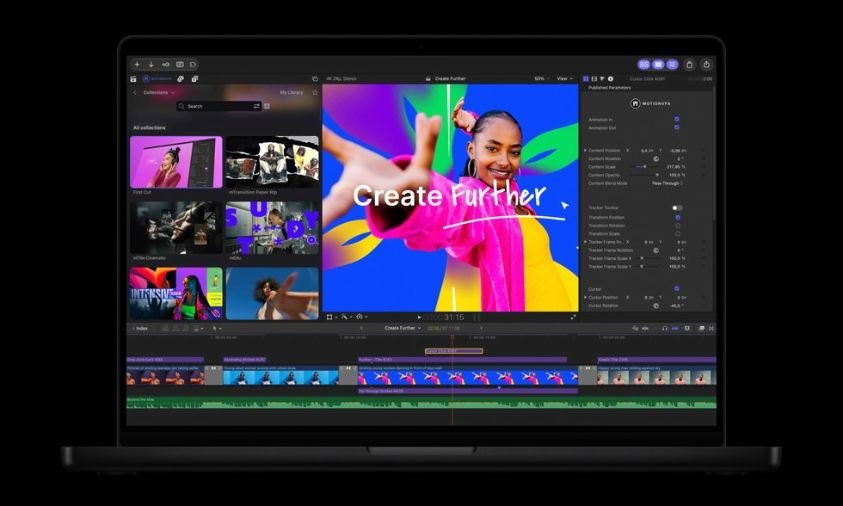The image size is (843, 506).
Task: Open the viewer View dropdown
Action: click(565, 79)
